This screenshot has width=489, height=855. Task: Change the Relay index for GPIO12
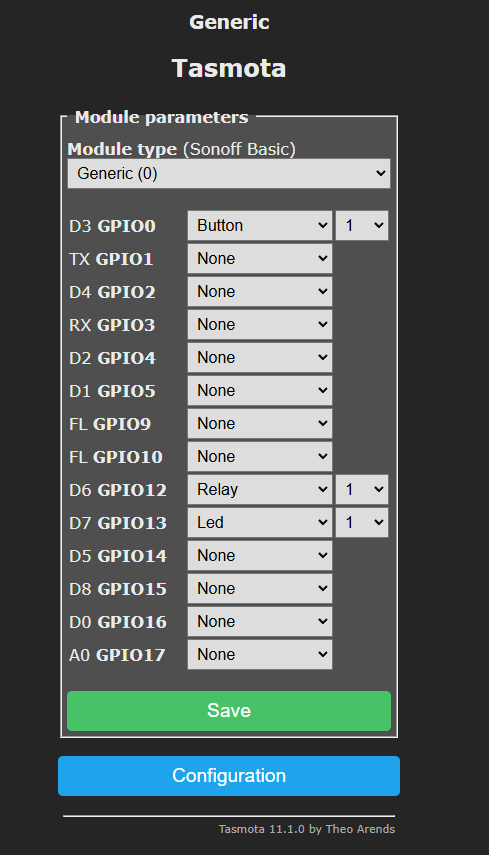pos(362,490)
